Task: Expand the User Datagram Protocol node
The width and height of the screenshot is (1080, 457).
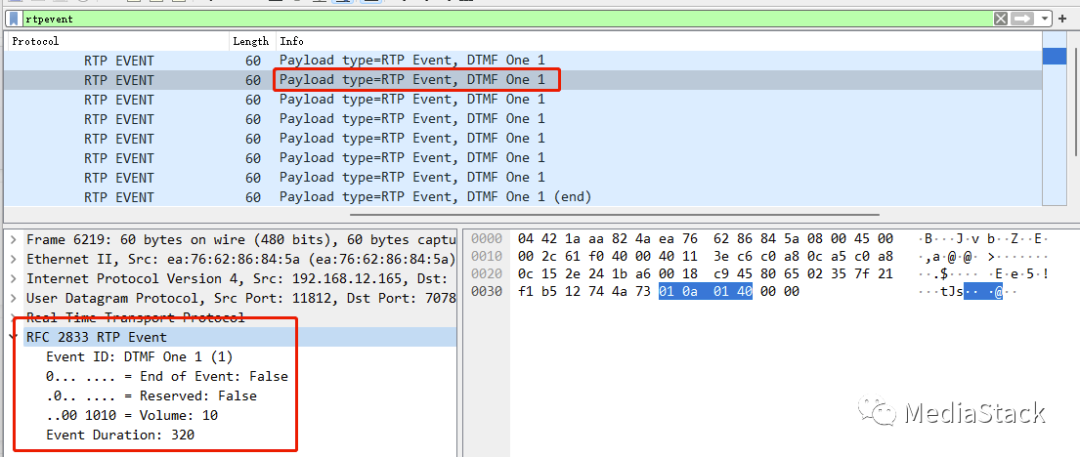Action: 12,298
